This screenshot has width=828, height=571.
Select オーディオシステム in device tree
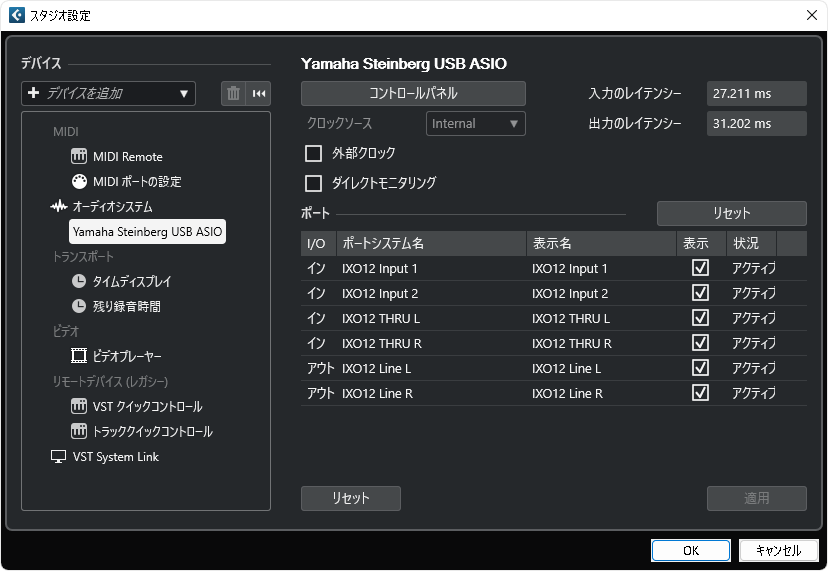pos(112,206)
